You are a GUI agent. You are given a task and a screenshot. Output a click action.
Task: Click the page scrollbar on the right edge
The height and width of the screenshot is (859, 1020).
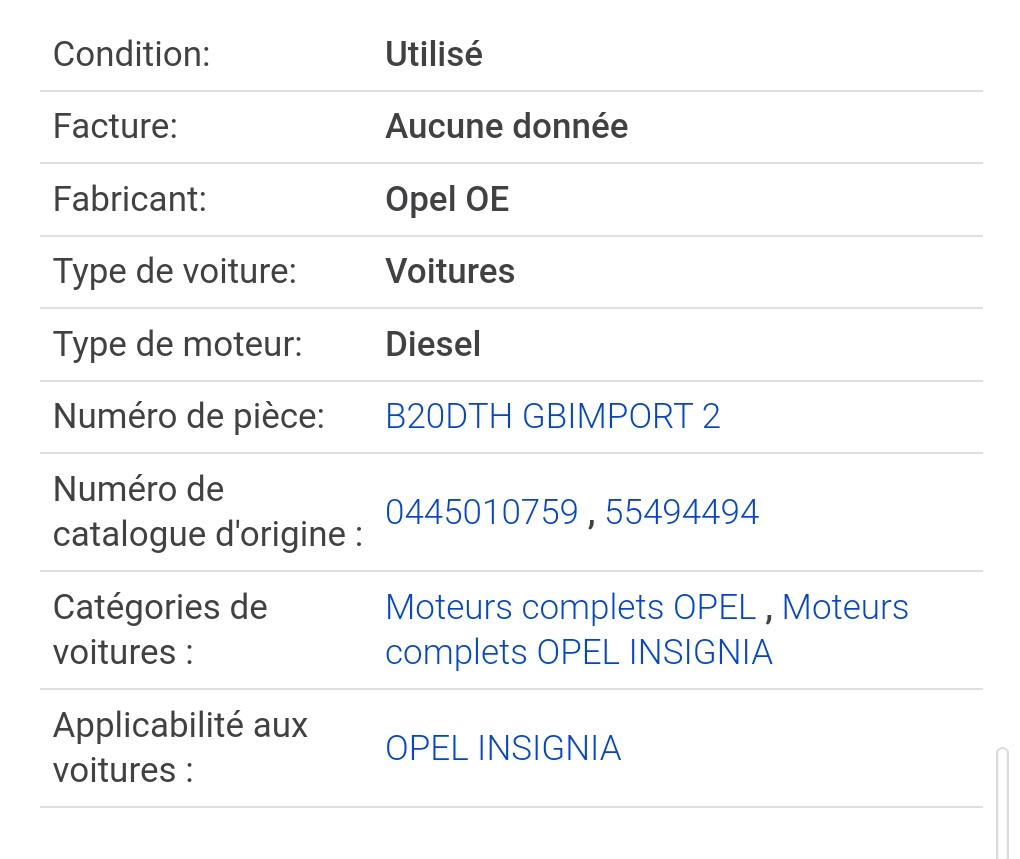tap(1002, 803)
